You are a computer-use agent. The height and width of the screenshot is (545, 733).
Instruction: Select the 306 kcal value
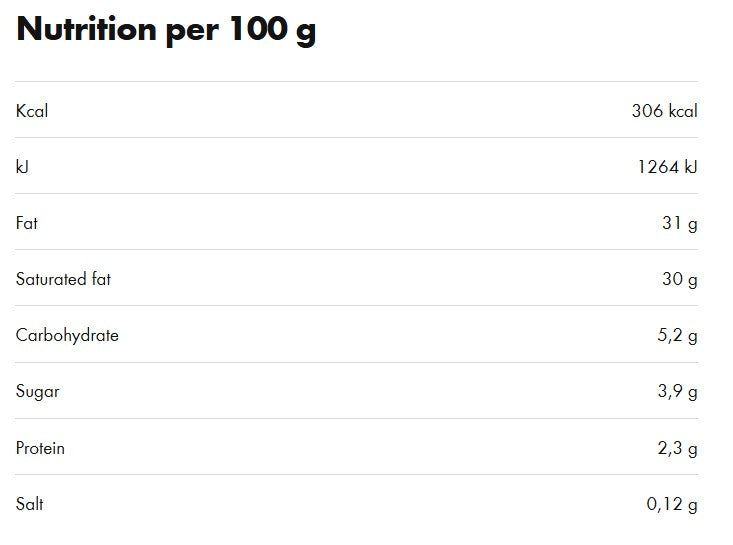coord(664,111)
